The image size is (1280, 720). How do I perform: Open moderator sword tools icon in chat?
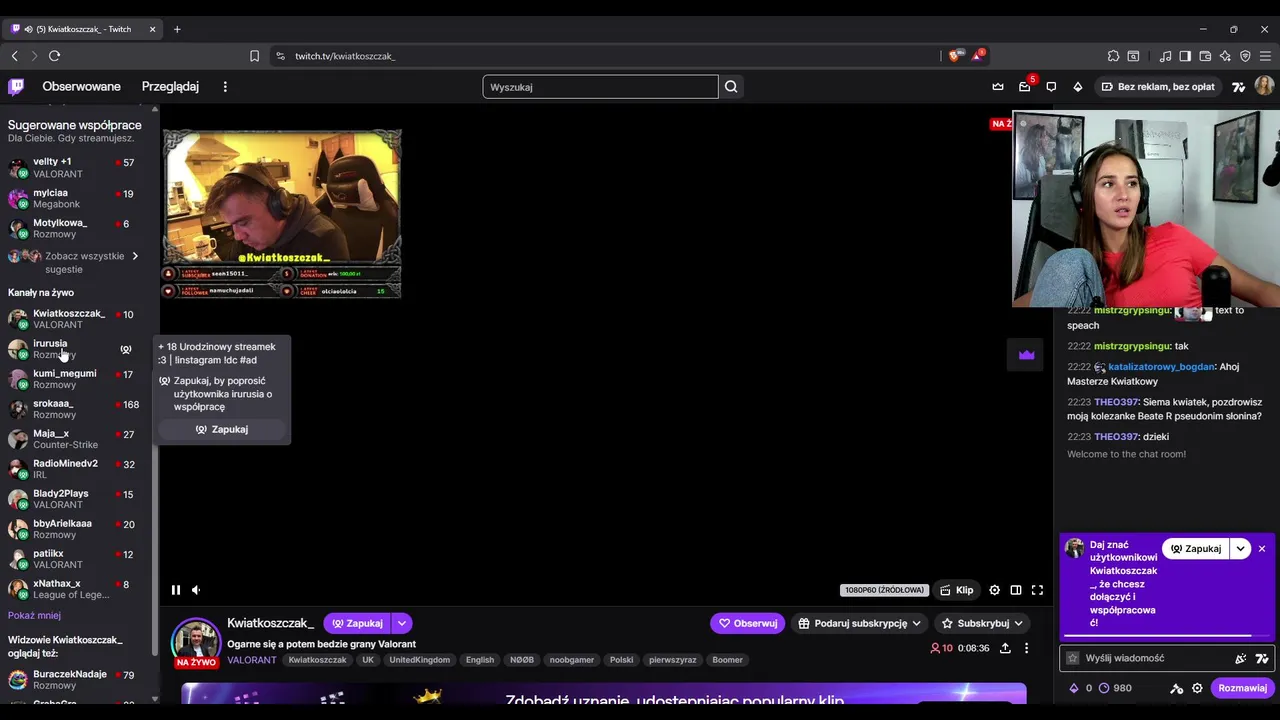pos(1177,688)
